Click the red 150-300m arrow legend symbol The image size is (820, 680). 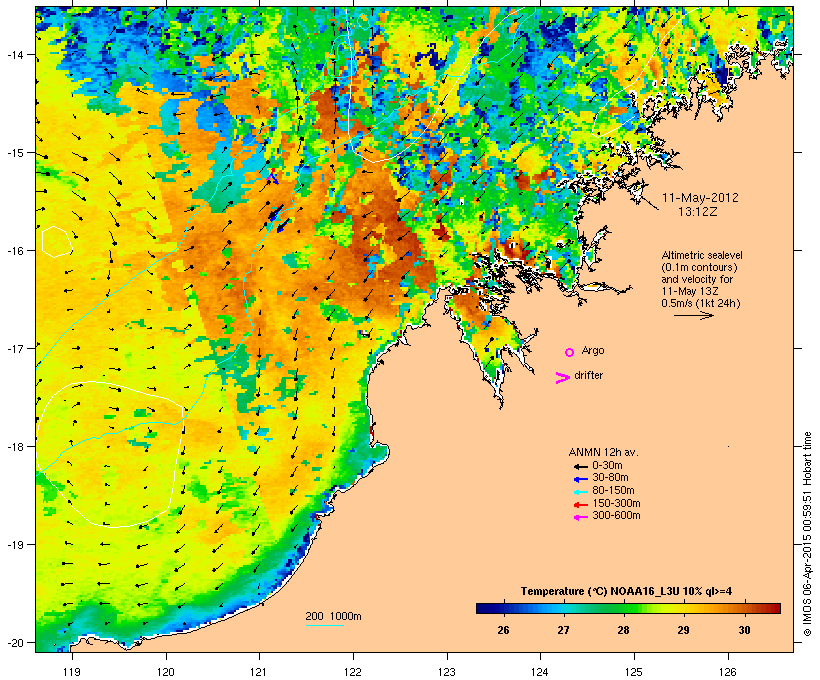click(580, 505)
